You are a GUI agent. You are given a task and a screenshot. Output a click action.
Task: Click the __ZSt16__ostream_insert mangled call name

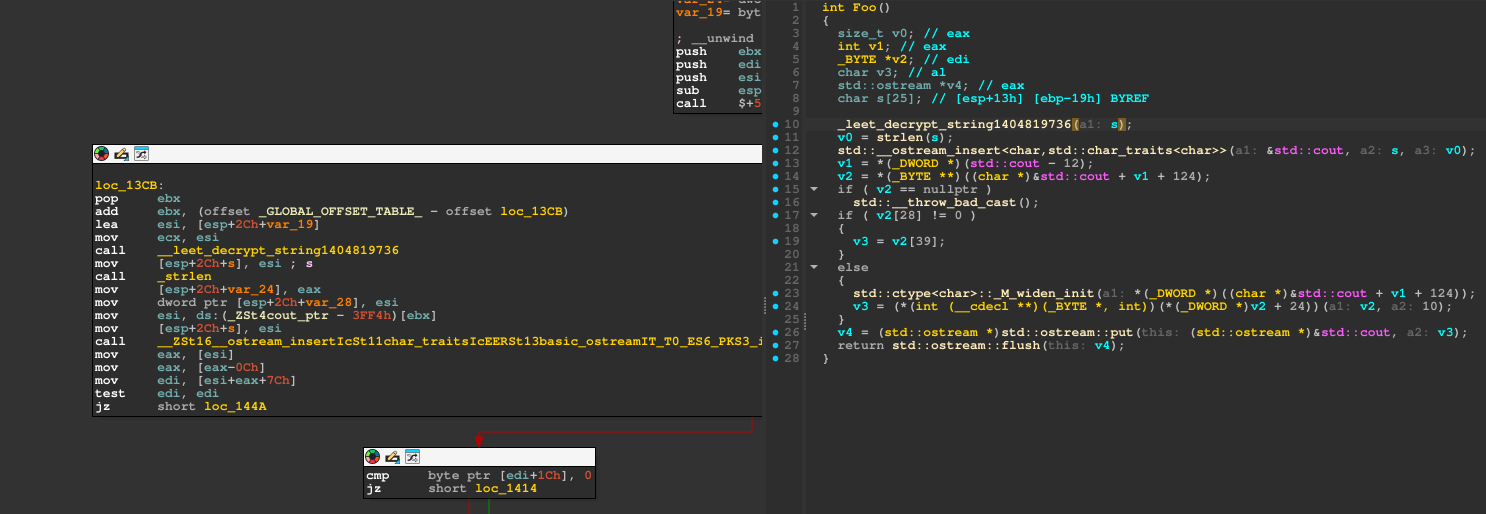[459, 341]
